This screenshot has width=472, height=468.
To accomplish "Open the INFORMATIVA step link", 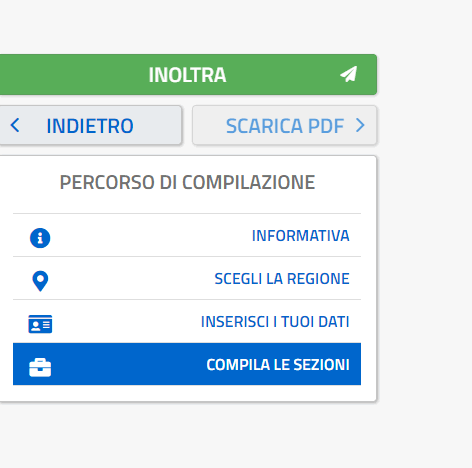I will tap(301, 236).
